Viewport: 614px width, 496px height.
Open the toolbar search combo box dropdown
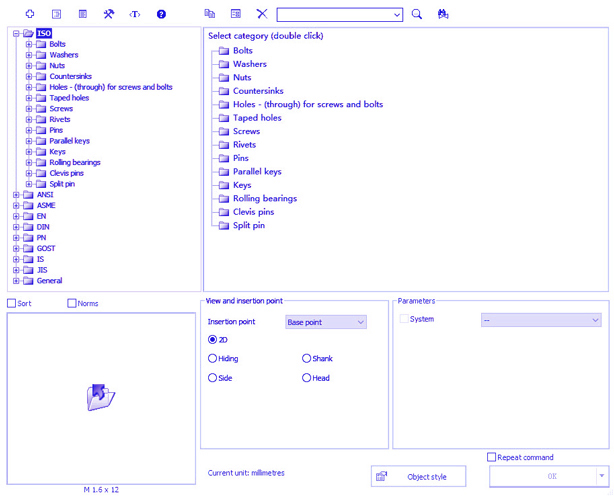click(397, 14)
